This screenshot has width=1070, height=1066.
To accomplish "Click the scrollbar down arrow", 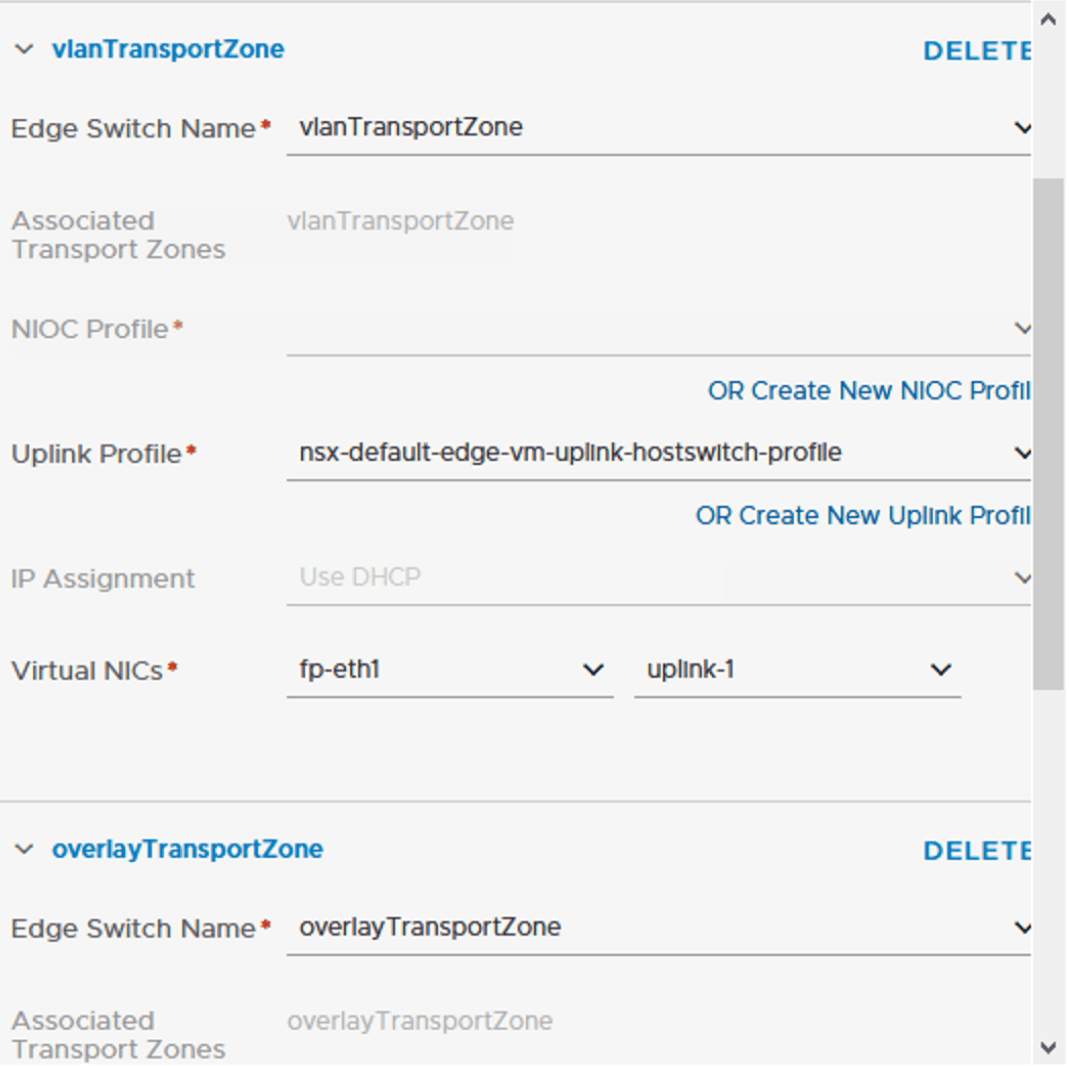I will [1051, 1048].
